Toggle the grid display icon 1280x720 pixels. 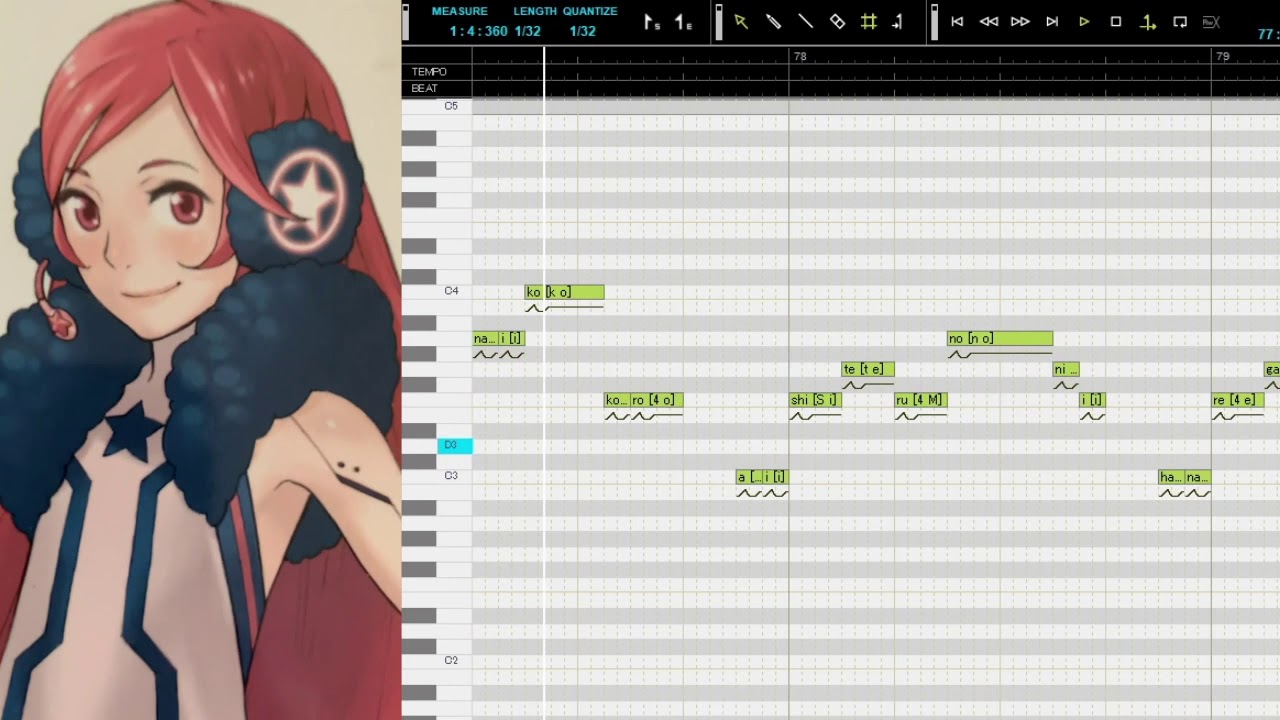coord(869,21)
